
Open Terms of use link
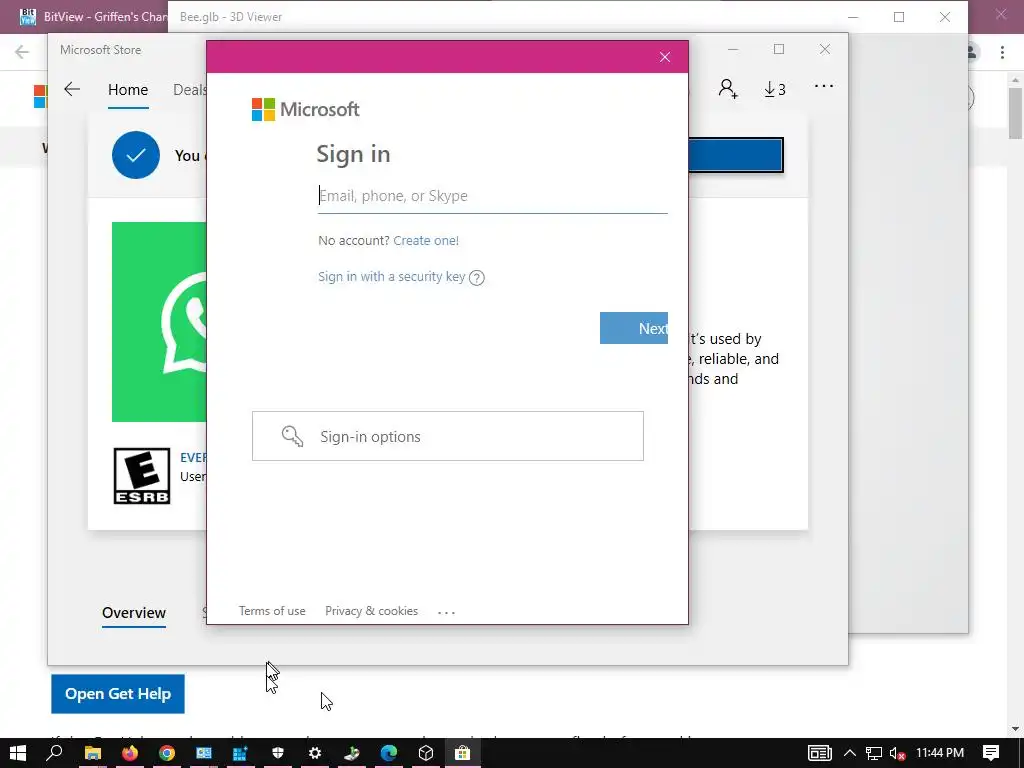pos(272,611)
